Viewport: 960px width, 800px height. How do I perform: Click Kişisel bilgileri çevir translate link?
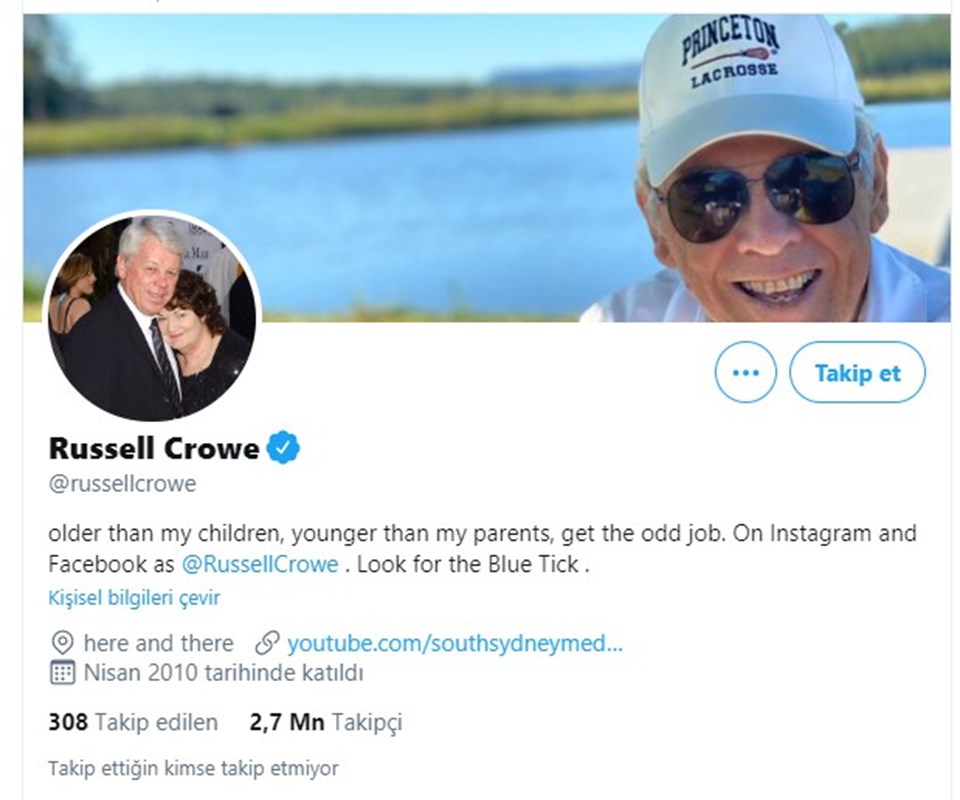[x=134, y=597]
